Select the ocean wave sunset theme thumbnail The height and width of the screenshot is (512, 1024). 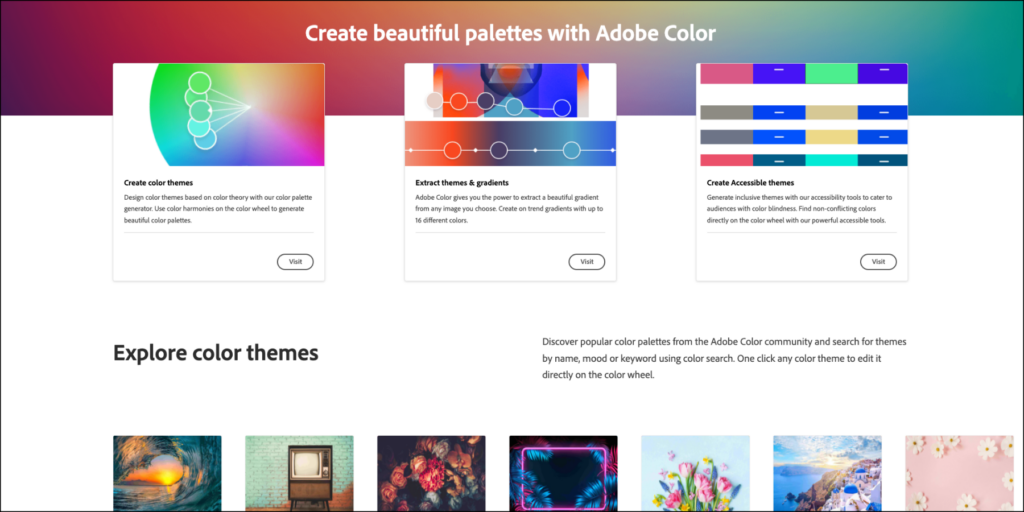click(167, 473)
